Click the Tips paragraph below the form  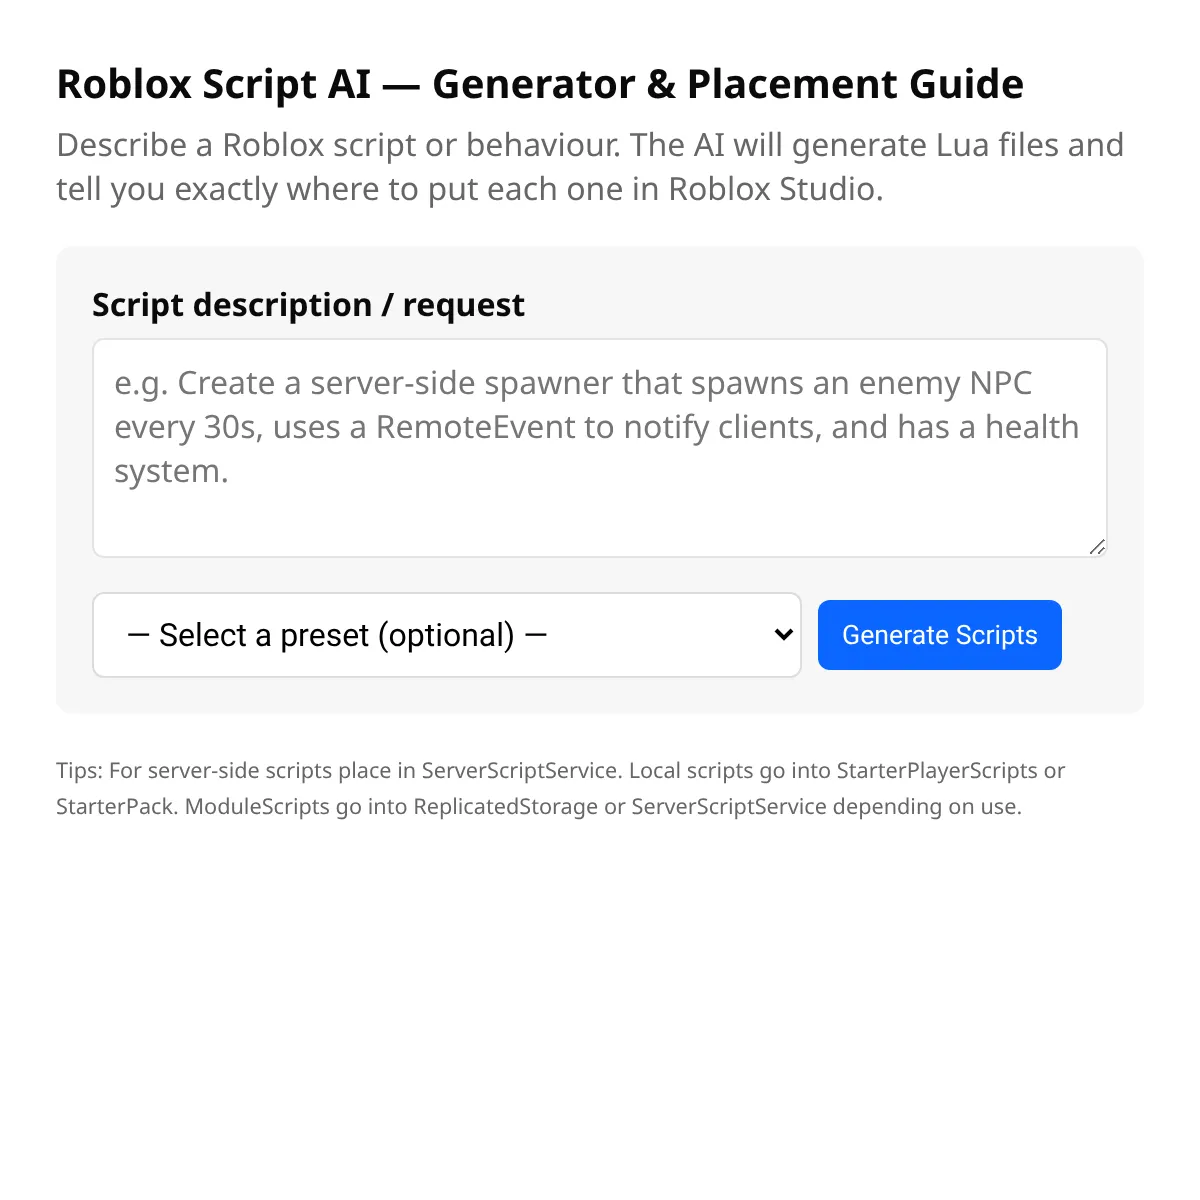pyautogui.click(x=560, y=789)
